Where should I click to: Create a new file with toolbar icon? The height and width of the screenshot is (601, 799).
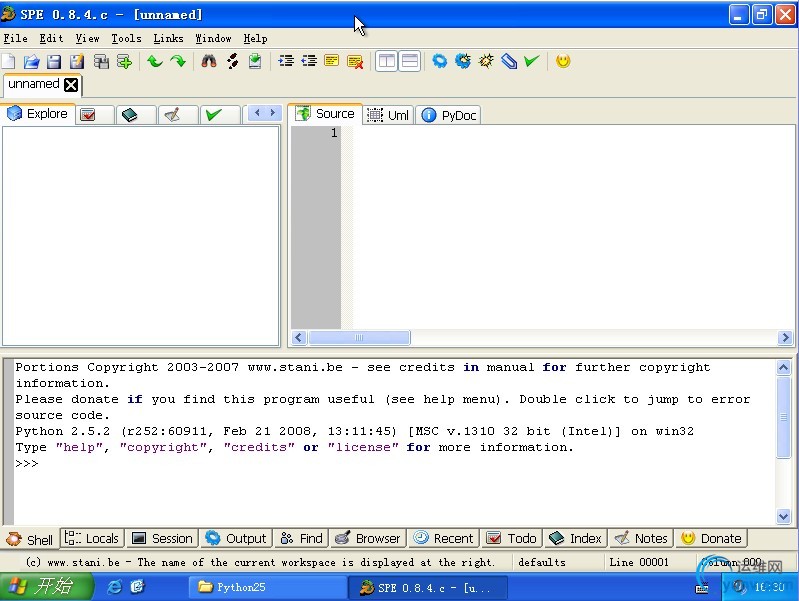pyautogui.click(x=8, y=62)
